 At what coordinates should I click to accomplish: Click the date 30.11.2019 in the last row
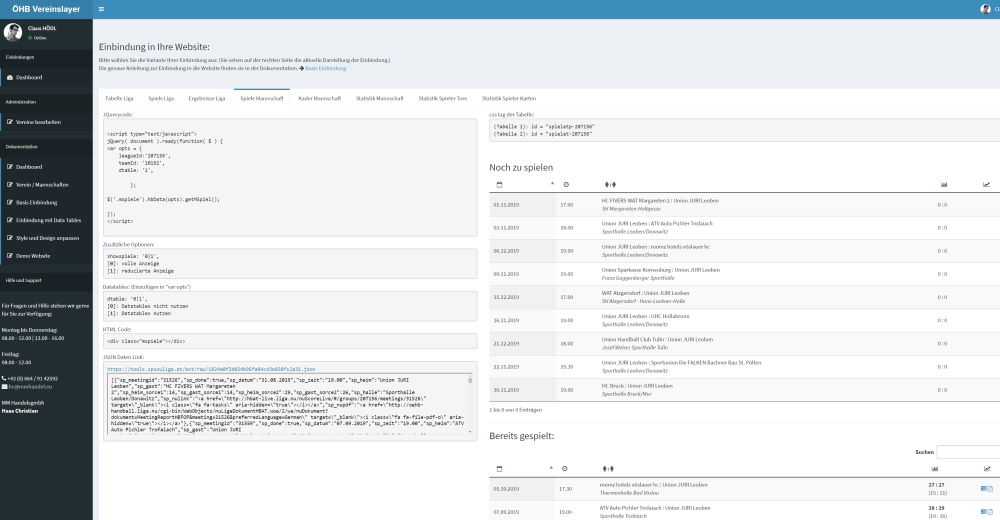pos(506,390)
